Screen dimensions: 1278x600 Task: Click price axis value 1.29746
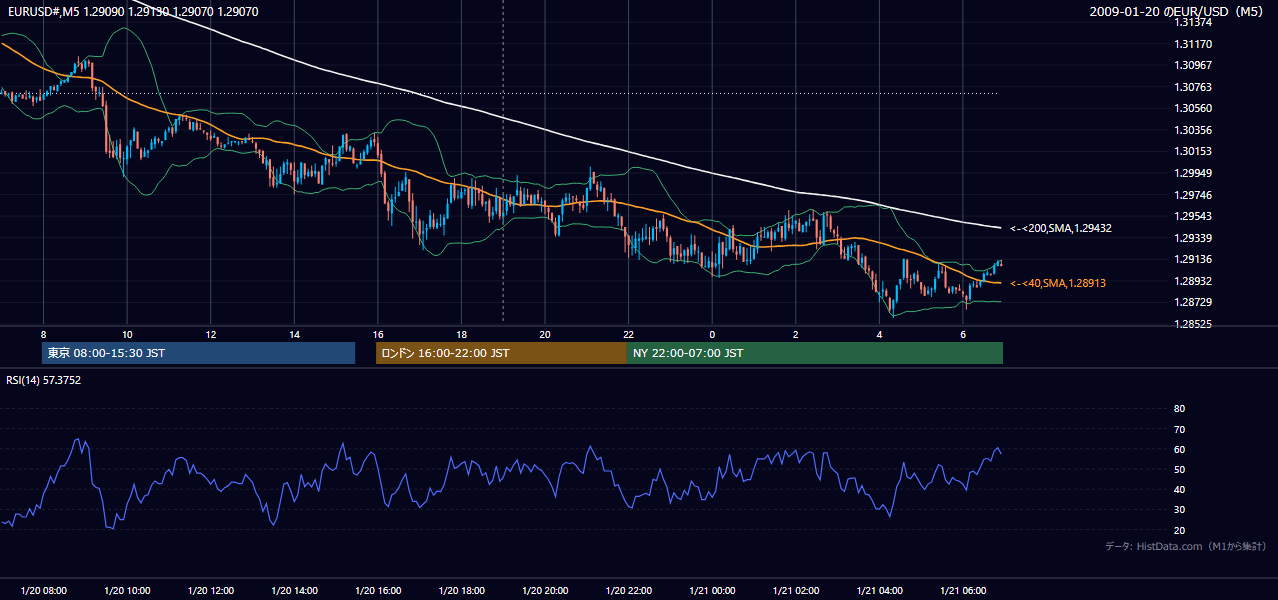[1193, 195]
